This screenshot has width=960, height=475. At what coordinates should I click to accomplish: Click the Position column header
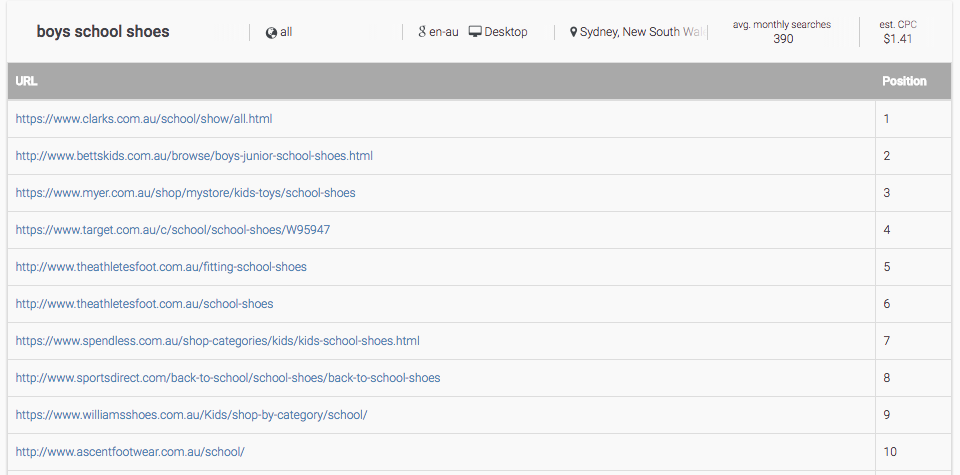pos(904,81)
